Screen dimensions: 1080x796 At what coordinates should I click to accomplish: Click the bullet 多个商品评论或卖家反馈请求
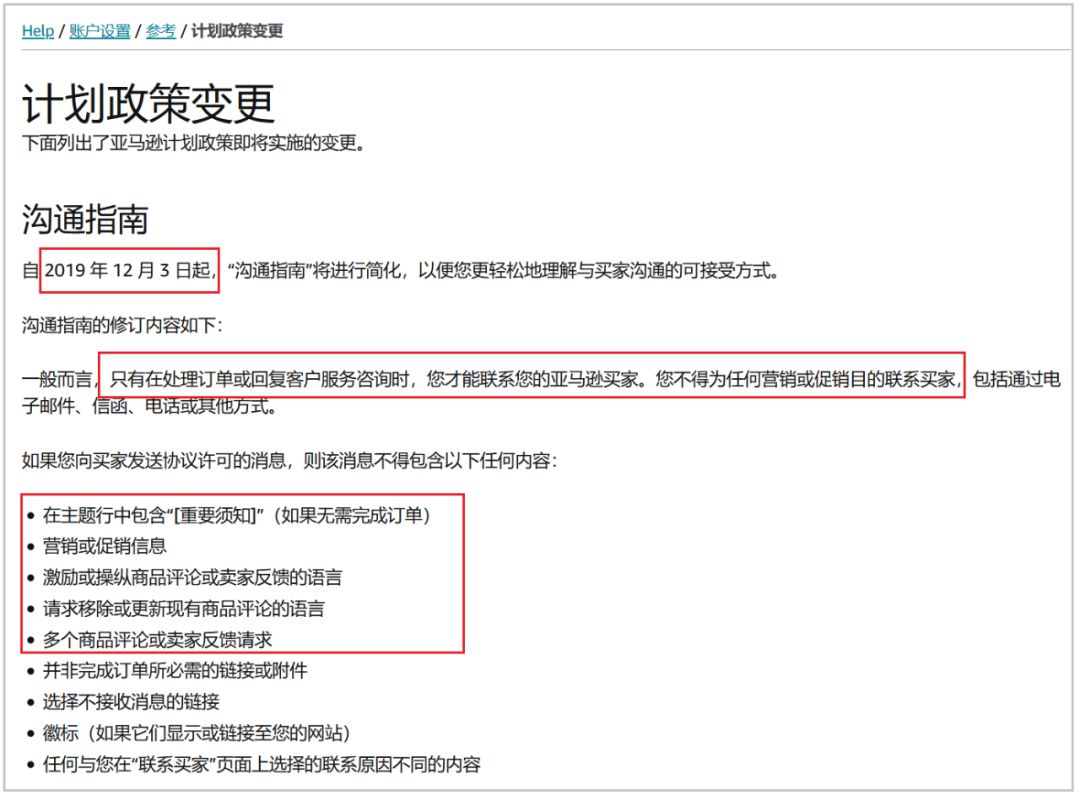tap(157, 639)
